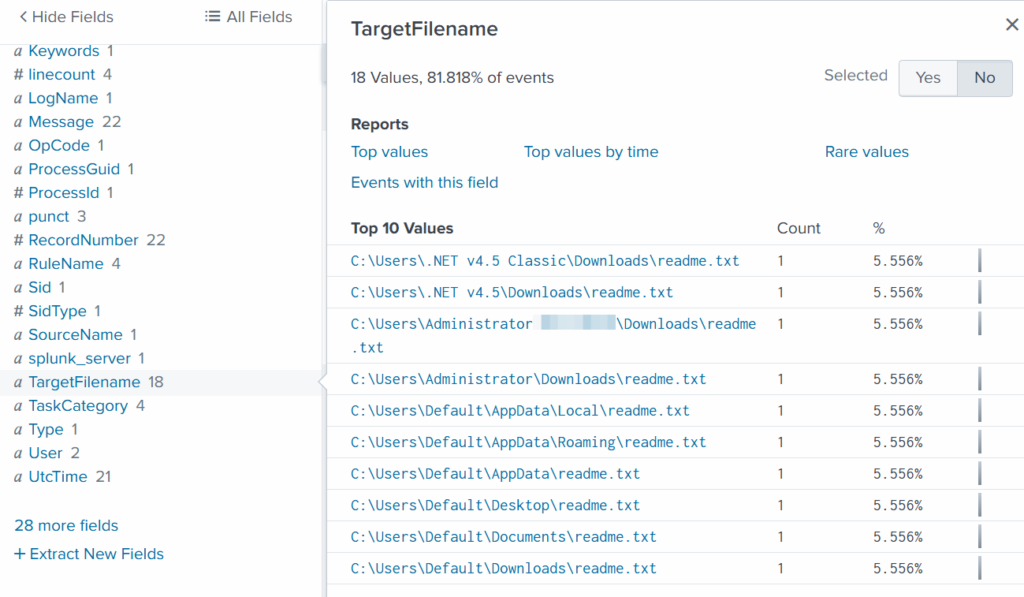Click the Hide Fields chevron
The image size is (1024, 597).
pos(23,17)
